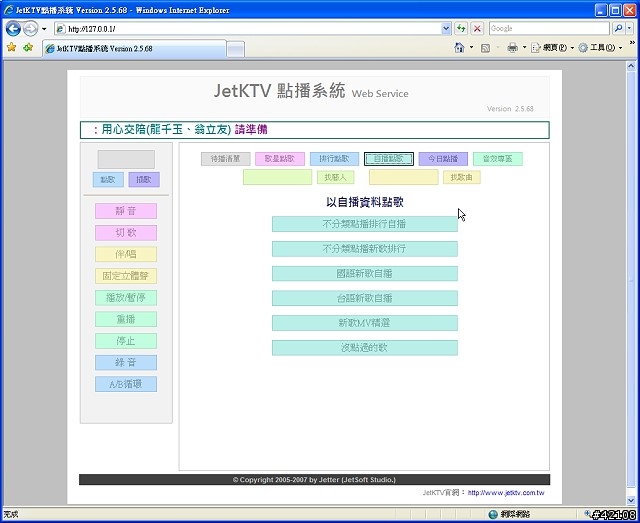Open the recent pages dropdown arrow

[x=44, y=29]
